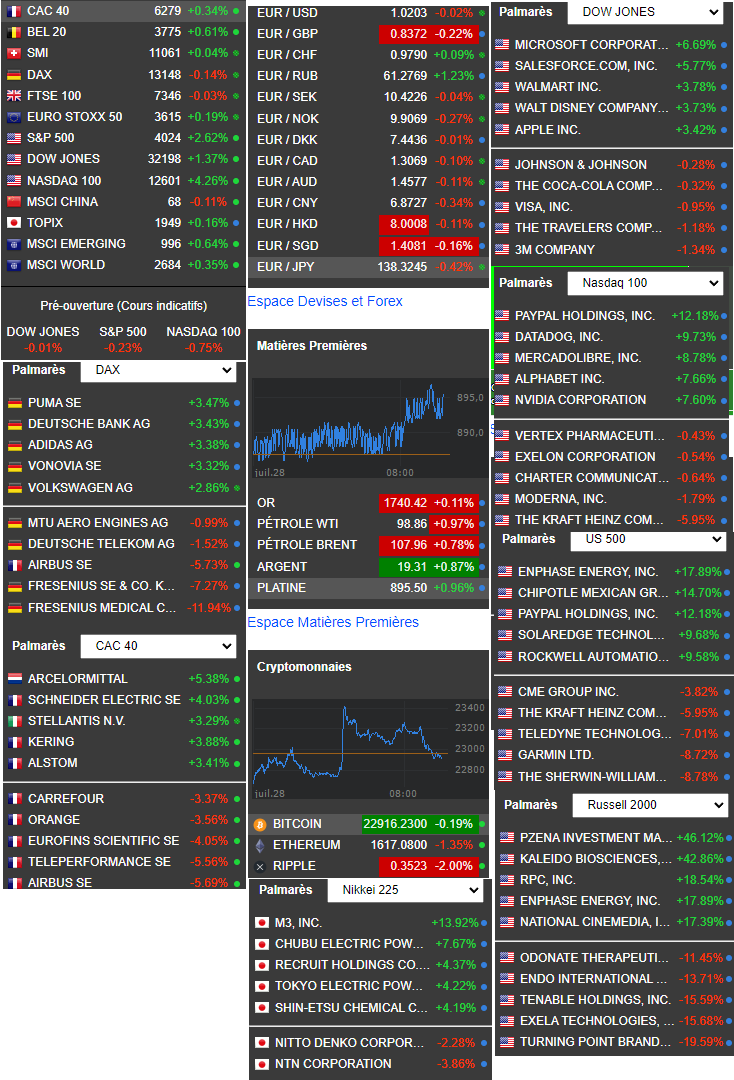
Task: Click the German flag beside PUMA SE
Action: click(x=15, y=403)
